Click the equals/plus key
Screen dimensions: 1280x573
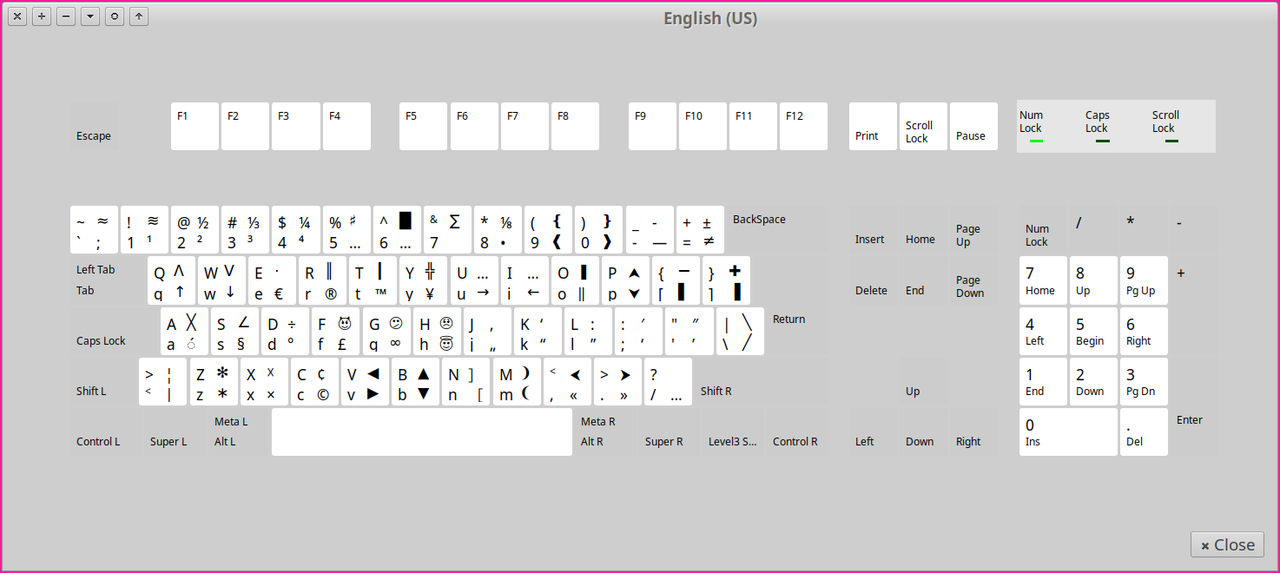701,231
